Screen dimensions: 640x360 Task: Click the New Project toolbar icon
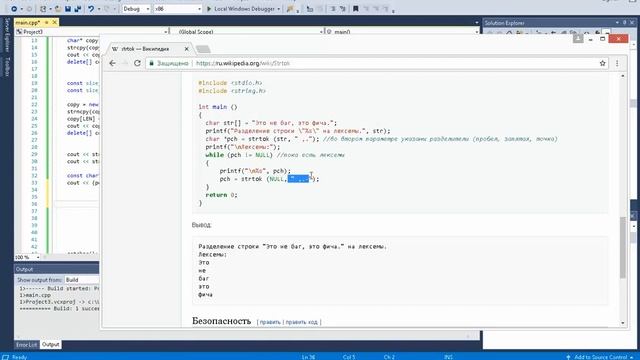[43, 9]
